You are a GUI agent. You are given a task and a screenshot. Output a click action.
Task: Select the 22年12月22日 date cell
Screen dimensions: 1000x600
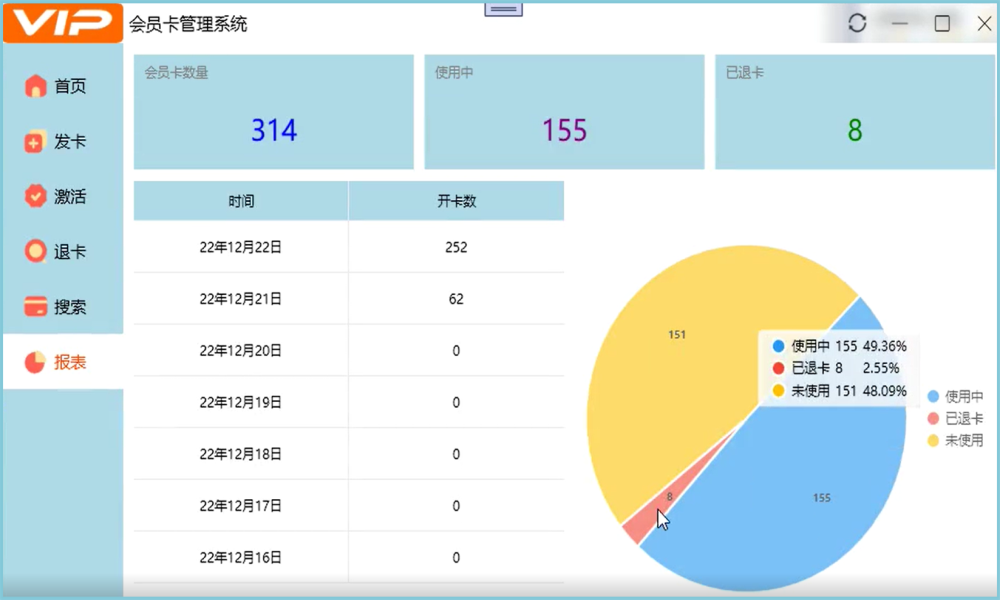[241, 247]
